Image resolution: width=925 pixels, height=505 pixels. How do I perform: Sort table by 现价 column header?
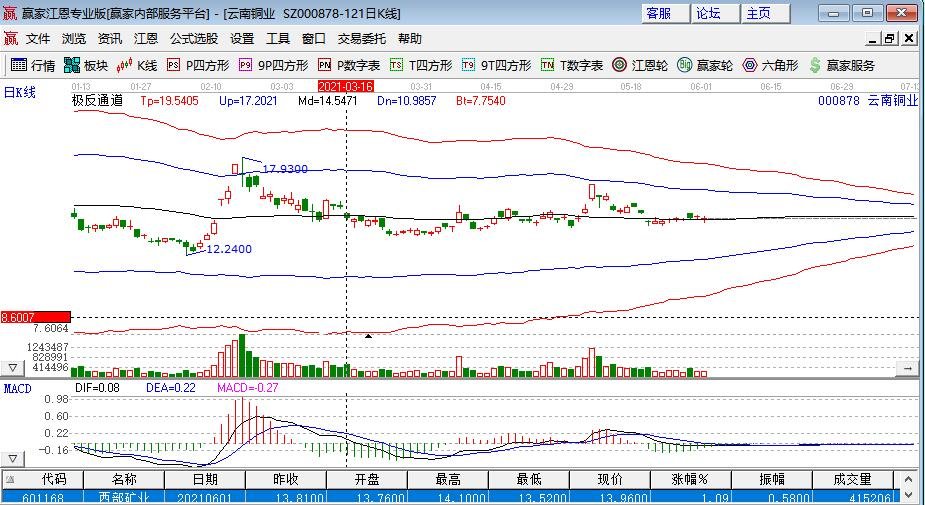[x=609, y=480]
